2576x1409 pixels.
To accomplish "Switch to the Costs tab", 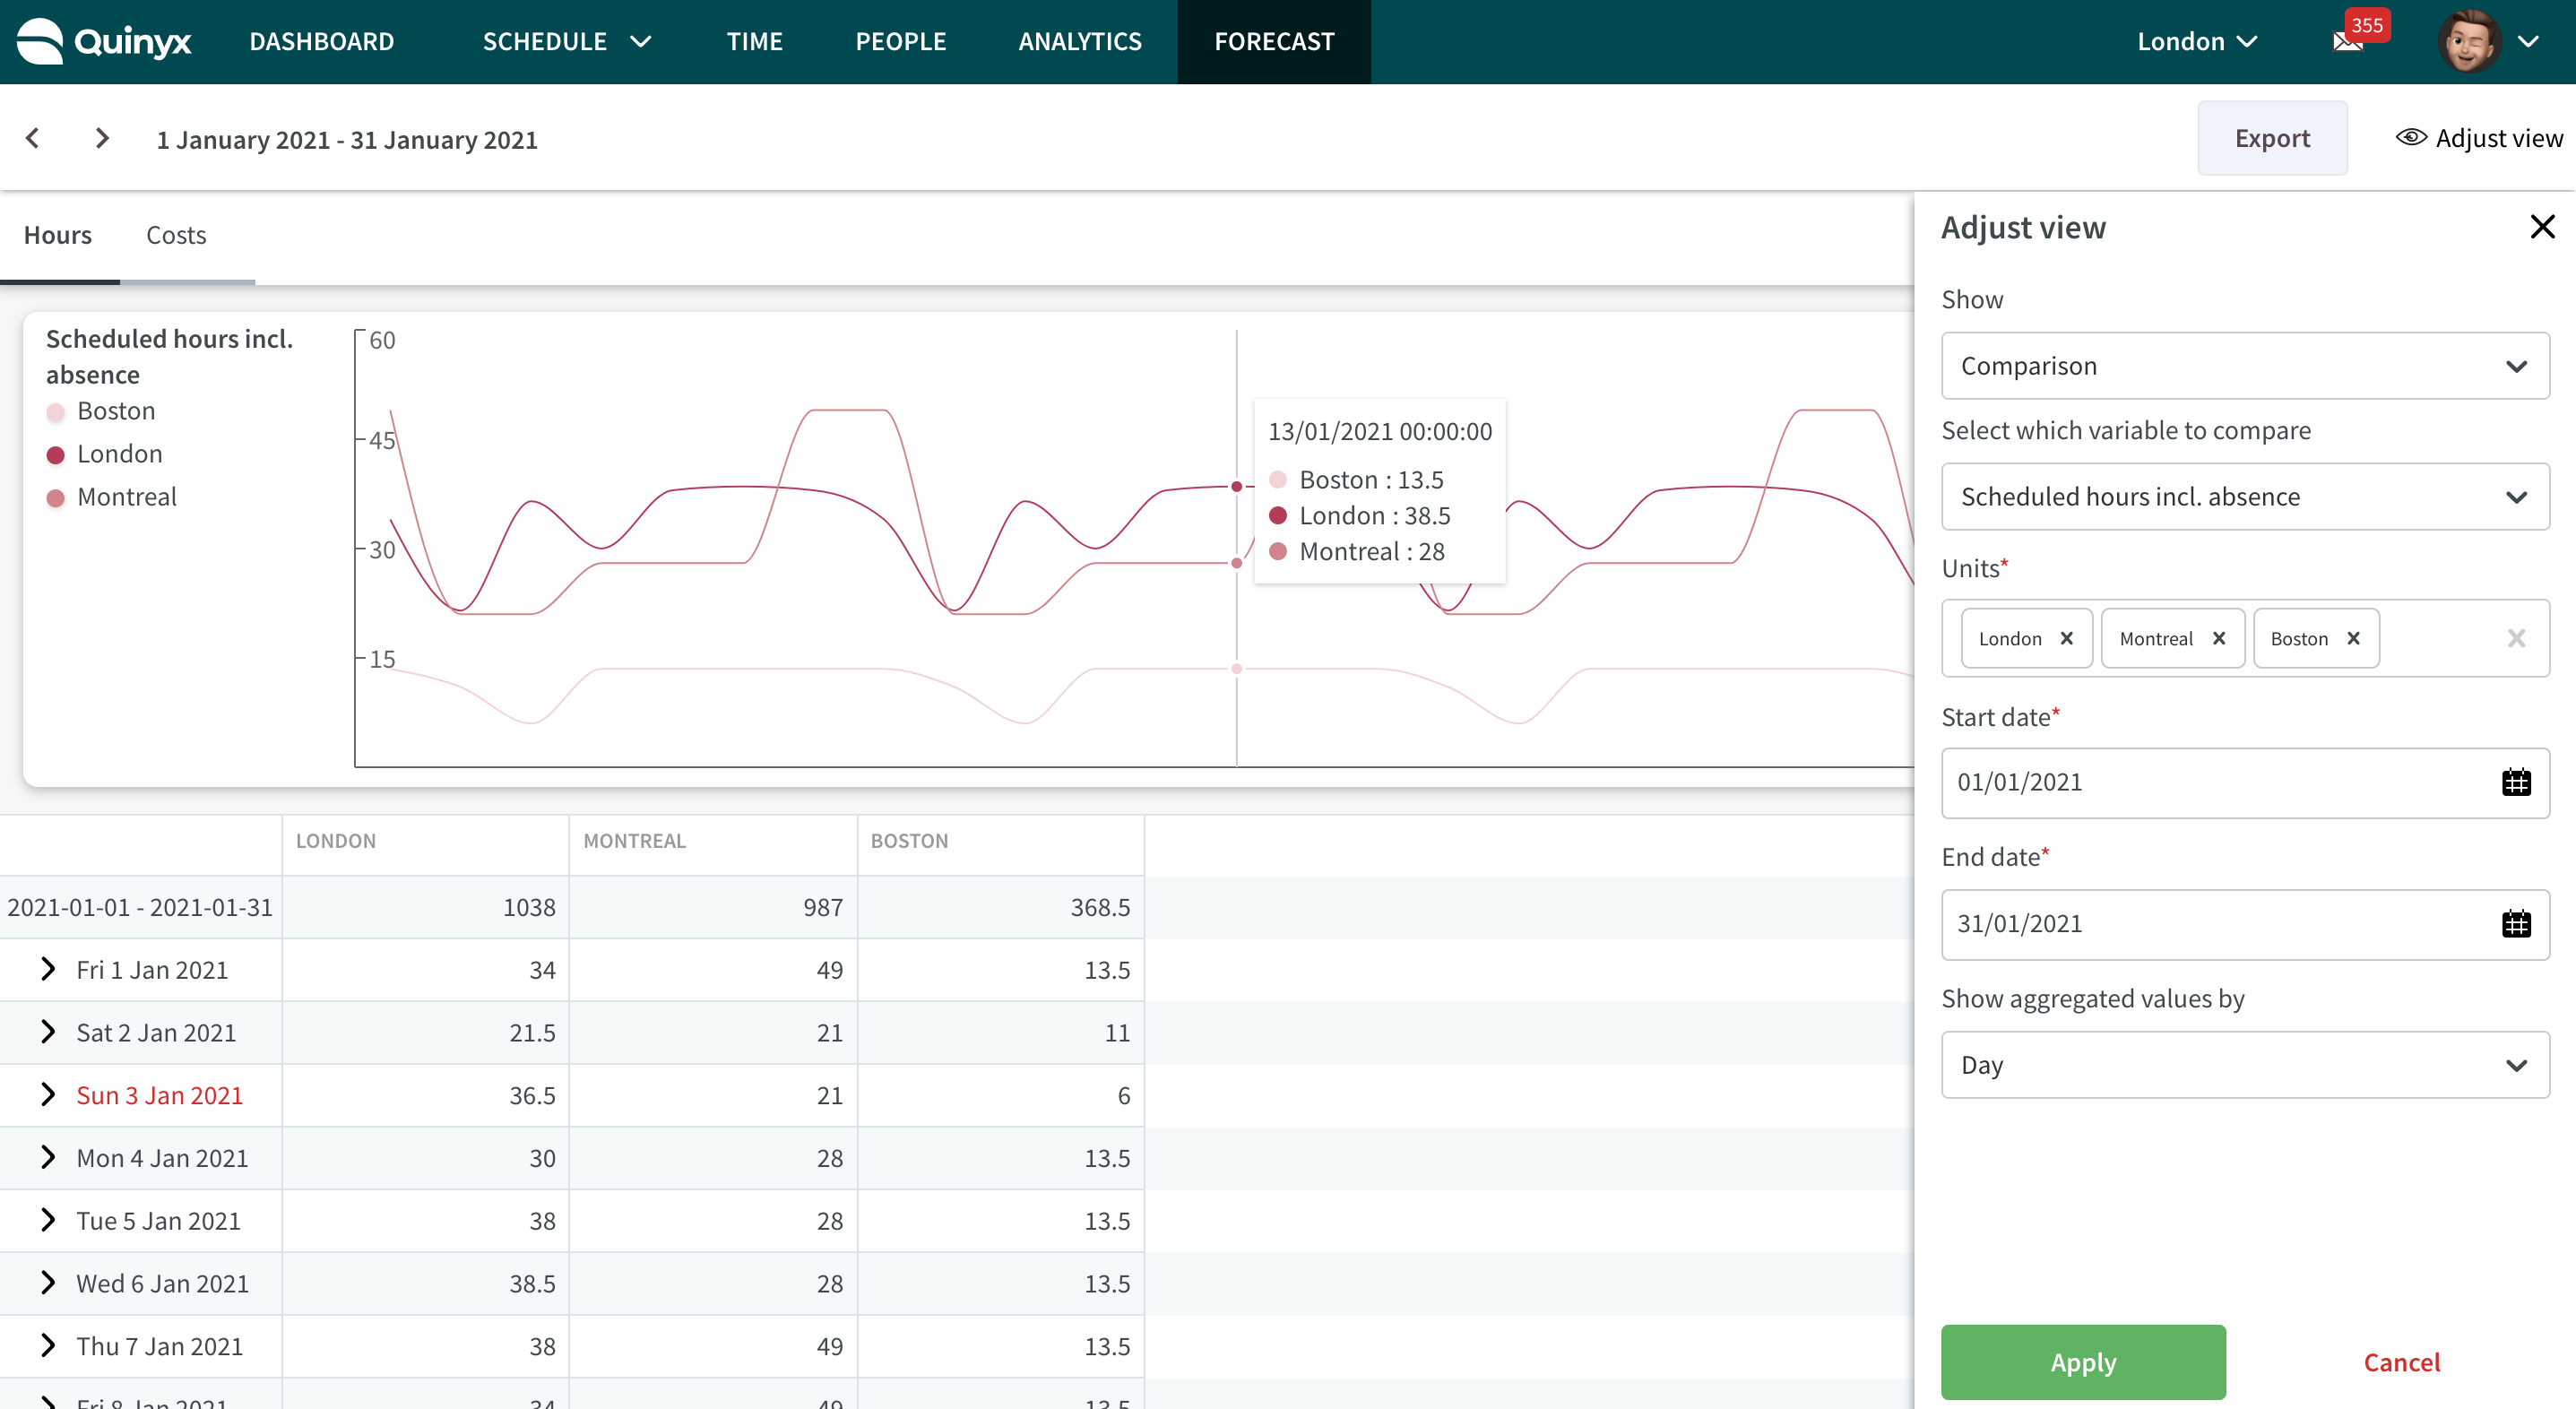I will (x=177, y=235).
